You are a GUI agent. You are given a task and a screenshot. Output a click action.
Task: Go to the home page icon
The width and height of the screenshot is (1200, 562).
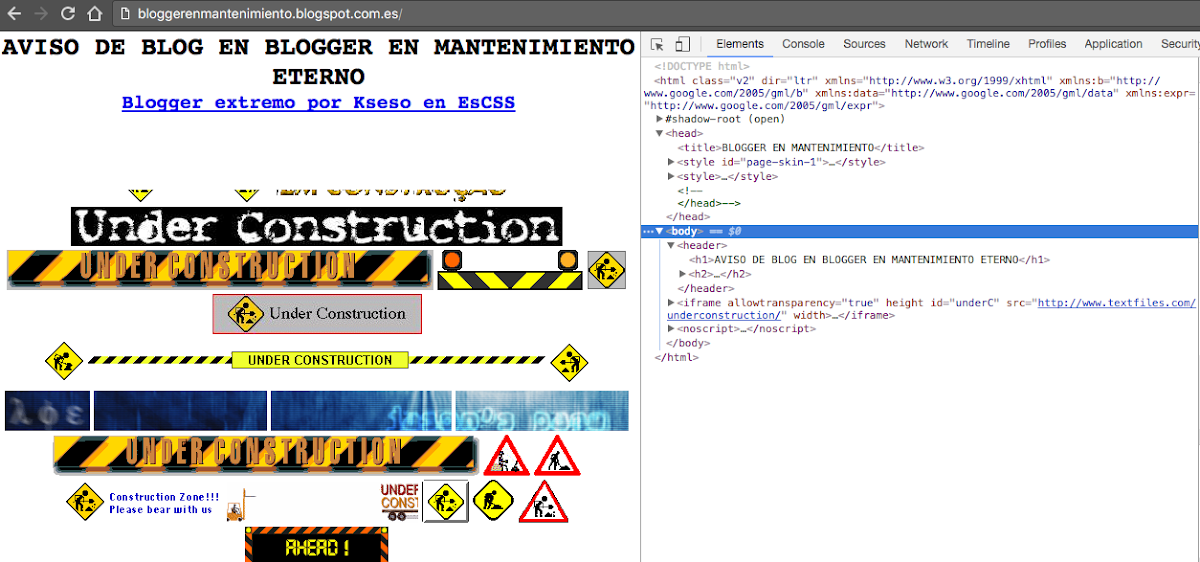pyautogui.click(x=93, y=14)
